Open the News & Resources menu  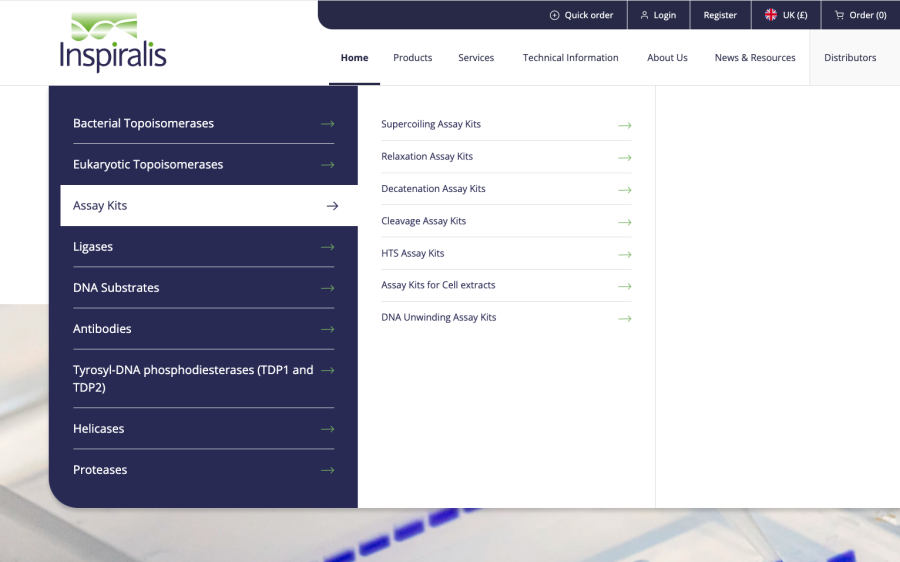point(755,58)
